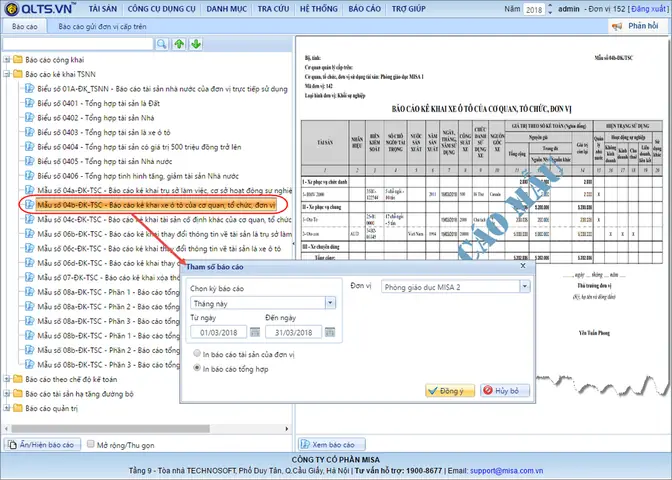Click the green down arrow icon
The image size is (672, 480).
pyautogui.click(x=195, y=44)
